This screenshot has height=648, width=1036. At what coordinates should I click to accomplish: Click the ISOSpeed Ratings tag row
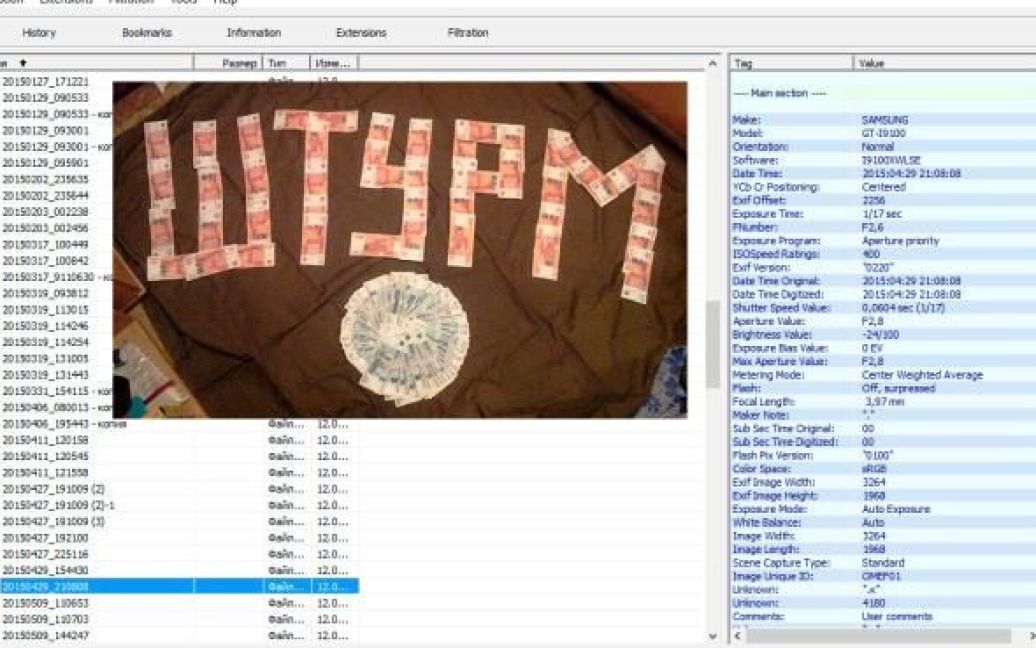[x=883, y=254]
